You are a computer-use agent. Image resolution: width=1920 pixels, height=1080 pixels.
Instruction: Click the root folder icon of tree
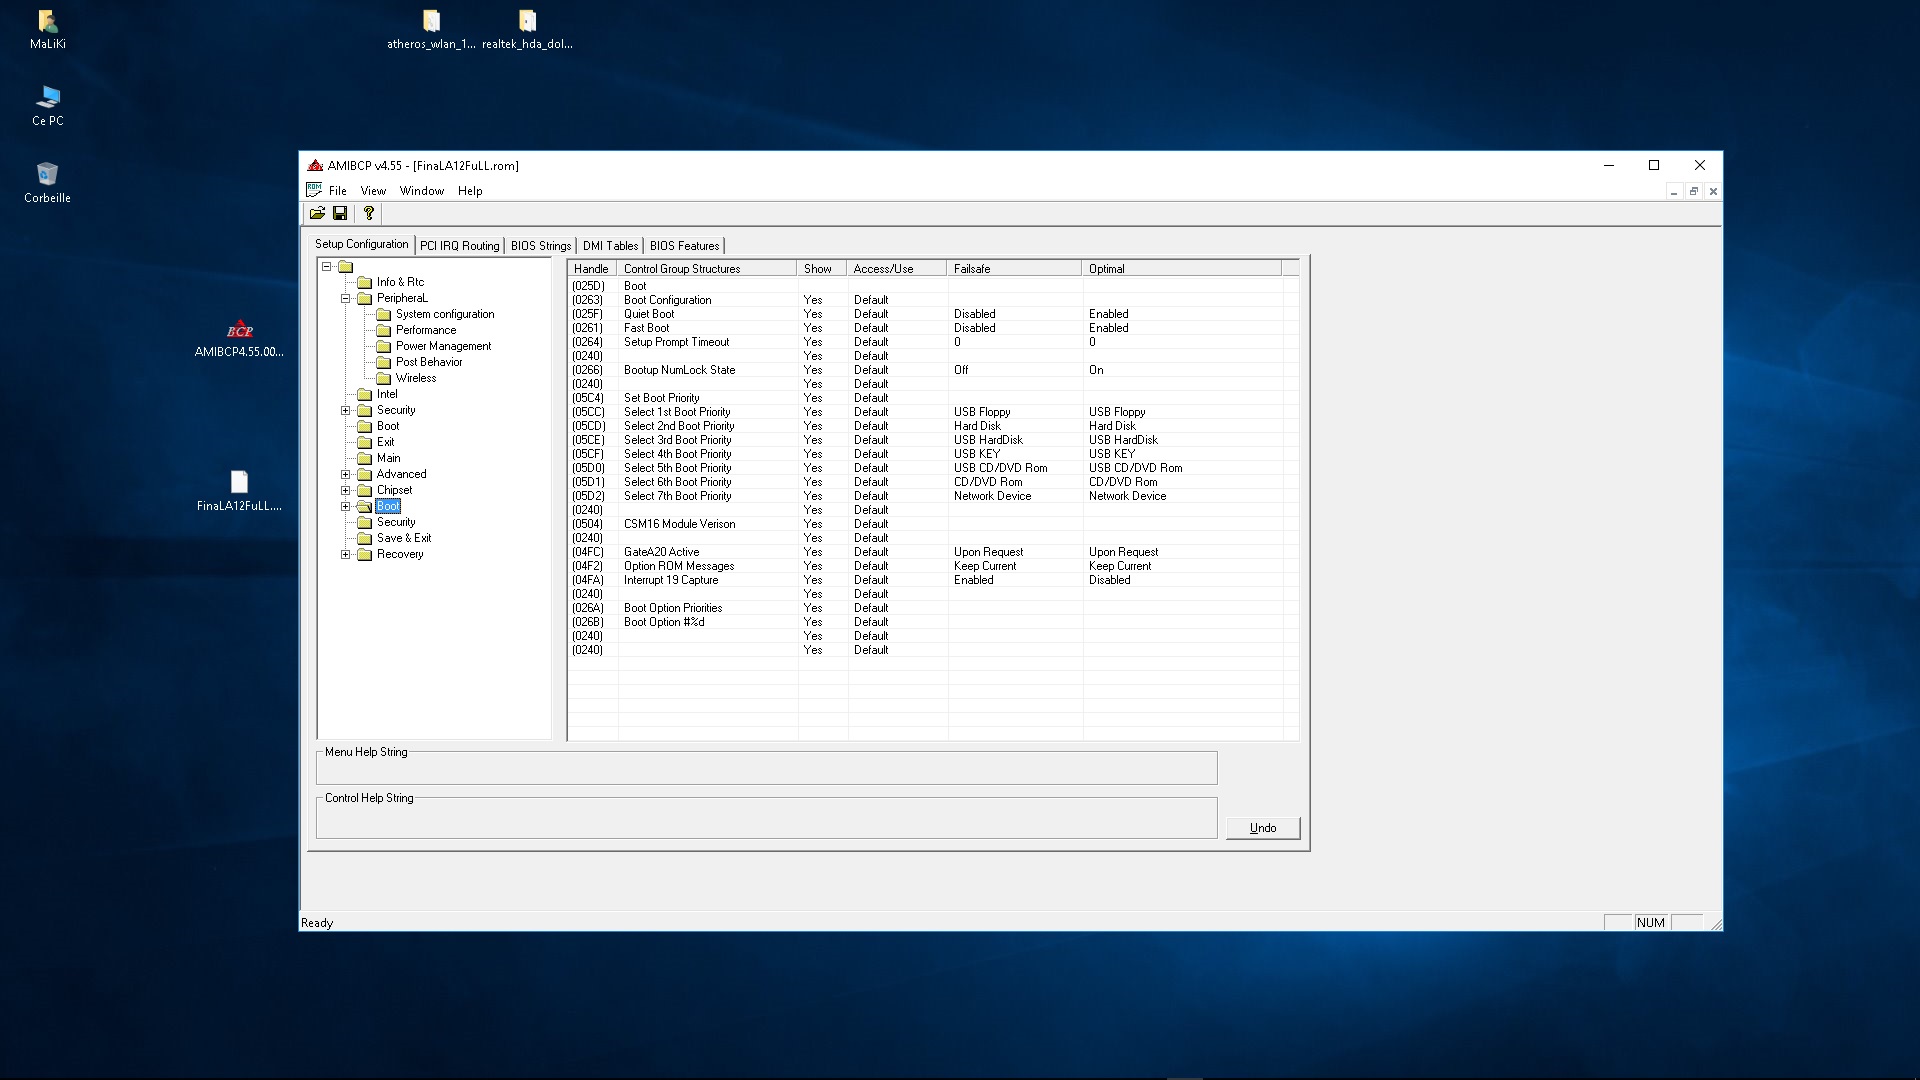[346, 267]
